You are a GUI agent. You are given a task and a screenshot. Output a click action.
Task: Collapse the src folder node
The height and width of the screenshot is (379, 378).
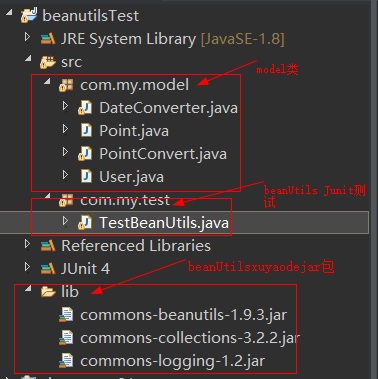tap(28, 59)
